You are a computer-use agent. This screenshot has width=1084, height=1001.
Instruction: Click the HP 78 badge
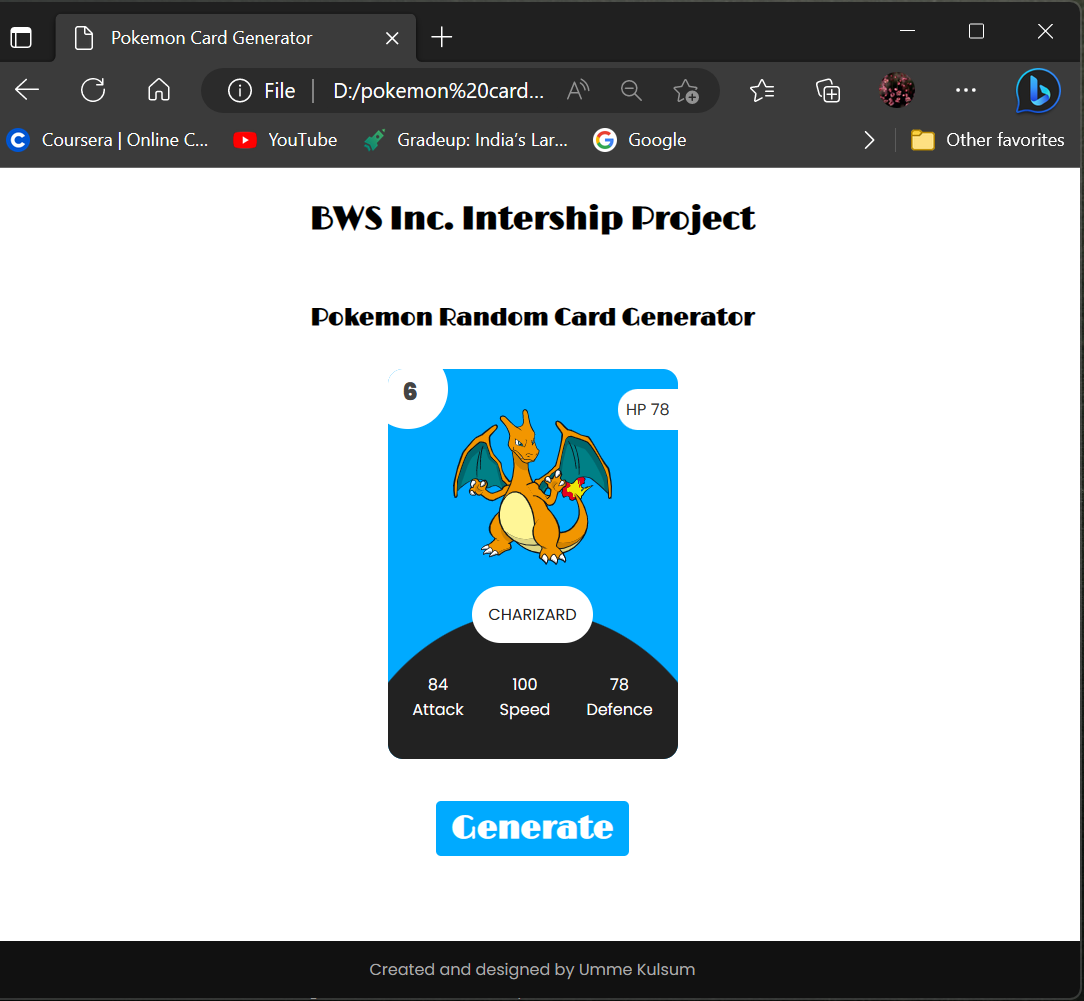[648, 409]
